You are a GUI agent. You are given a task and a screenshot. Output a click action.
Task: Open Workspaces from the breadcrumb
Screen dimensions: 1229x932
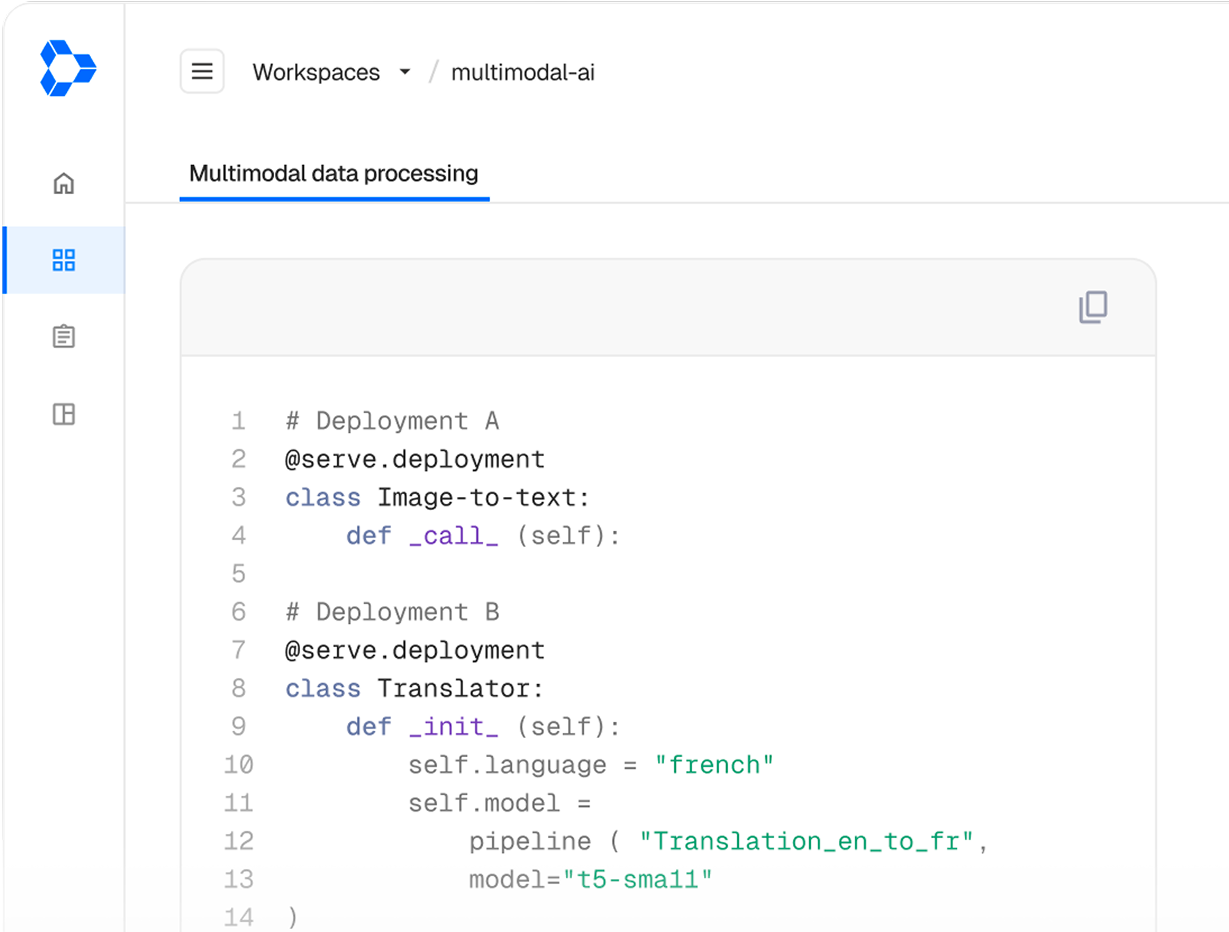[316, 72]
